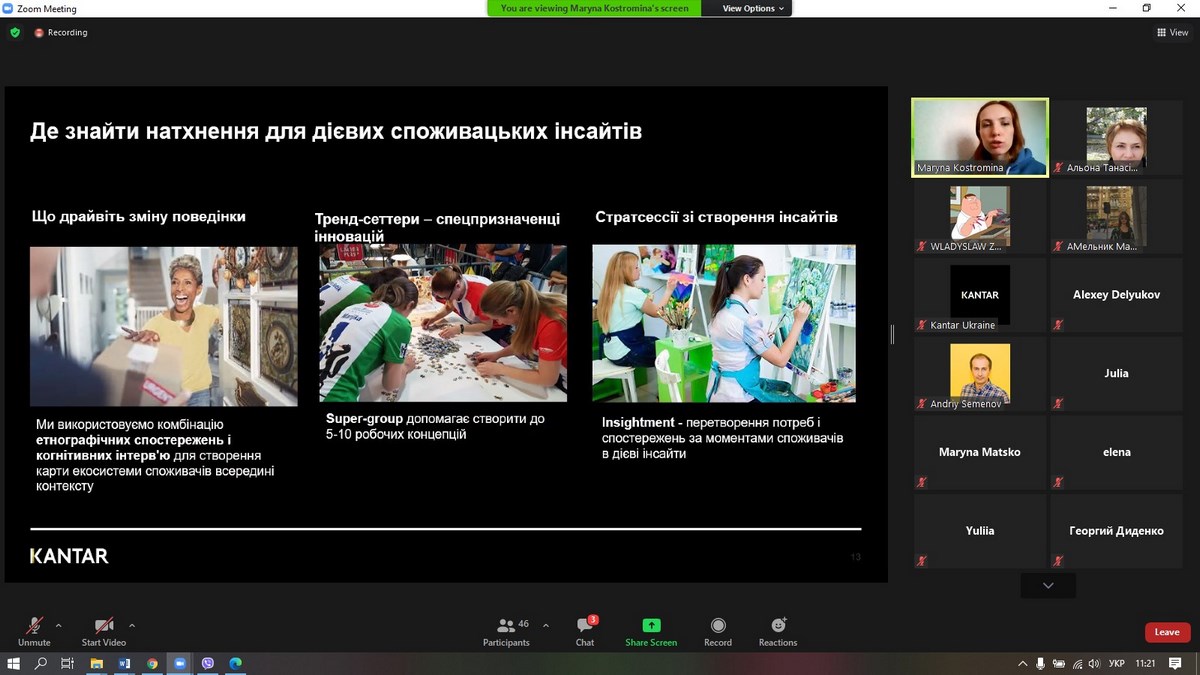Open the Windows Start menu
Screen dimensions: 1200x675
pyautogui.click(x=14, y=663)
